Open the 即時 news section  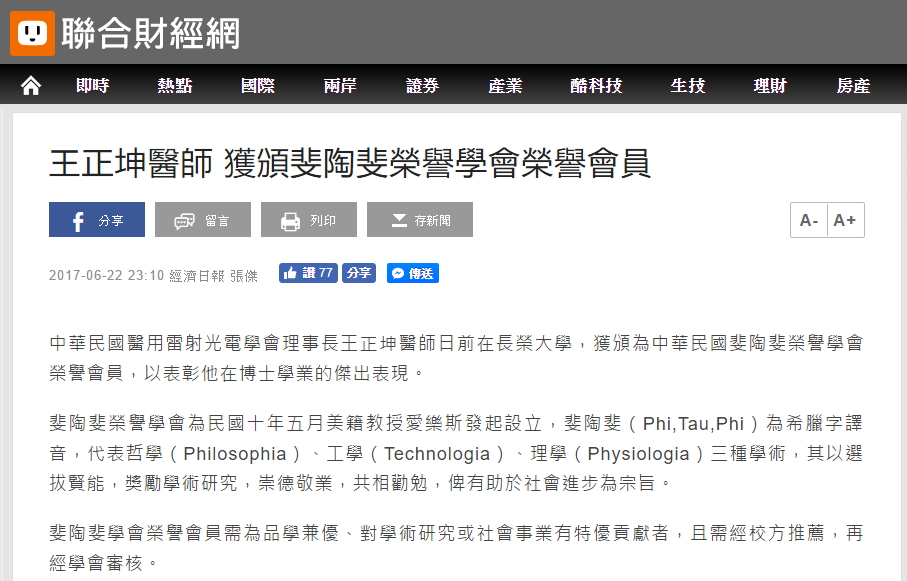click(93, 86)
